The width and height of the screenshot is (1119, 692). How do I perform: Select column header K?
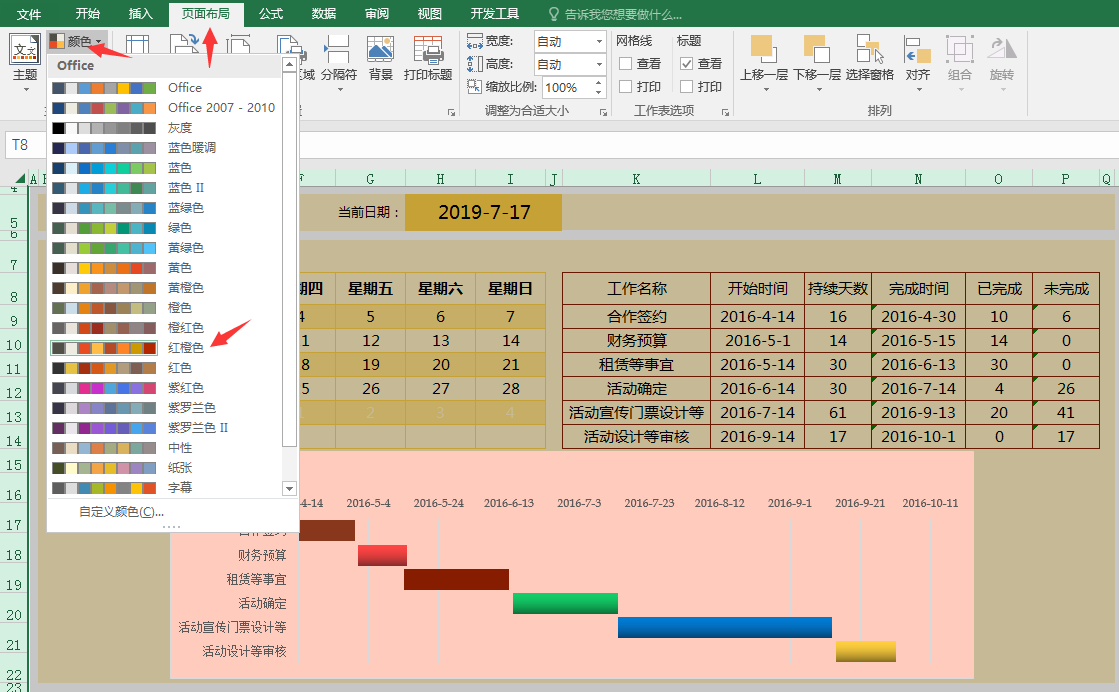pos(636,178)
